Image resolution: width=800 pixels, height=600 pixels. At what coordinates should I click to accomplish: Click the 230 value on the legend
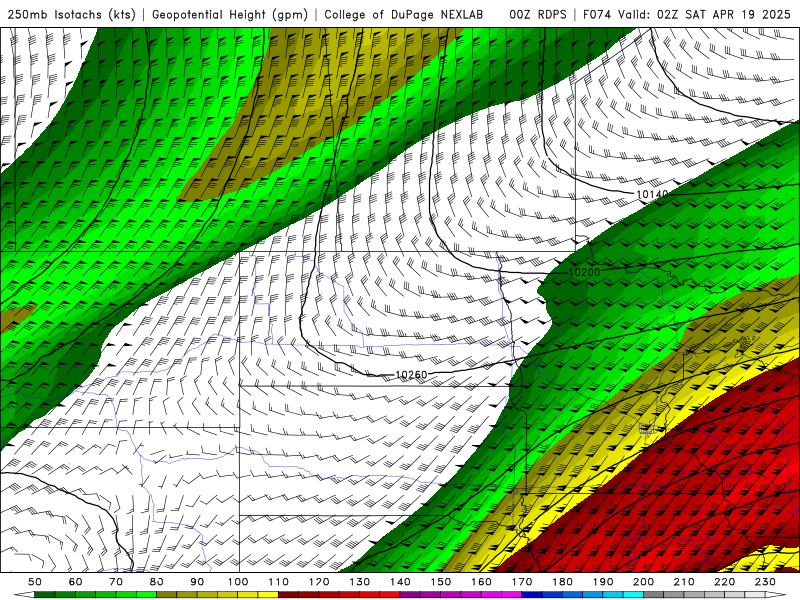pyautogui.click(x=765, y=582)
